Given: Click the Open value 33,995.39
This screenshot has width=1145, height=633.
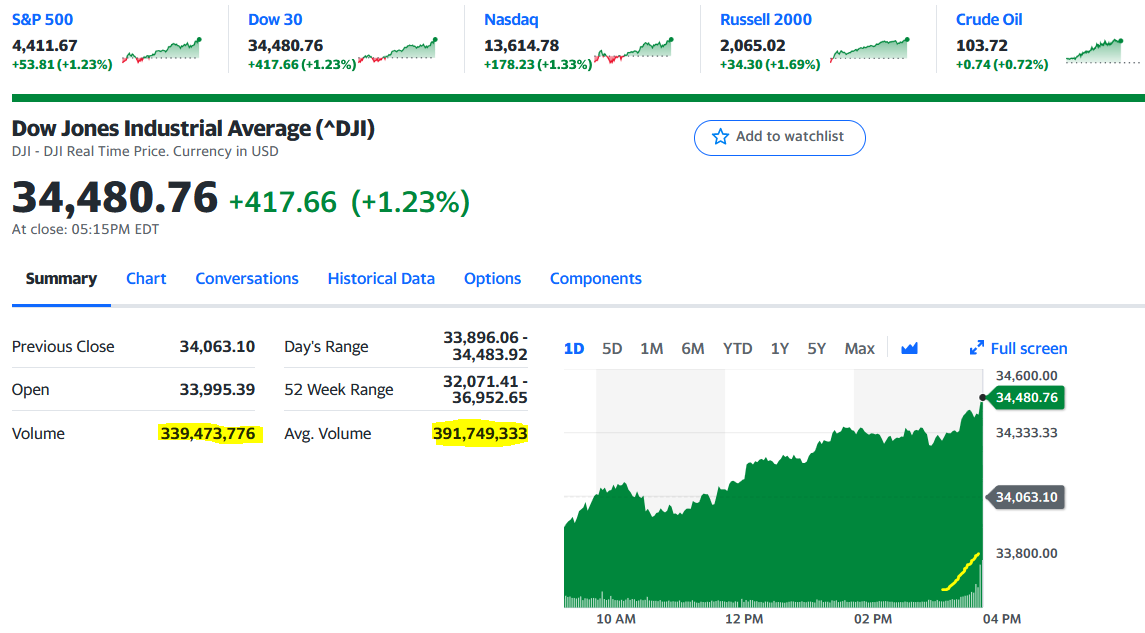Looking at the screenshot, I should [218, 389].
